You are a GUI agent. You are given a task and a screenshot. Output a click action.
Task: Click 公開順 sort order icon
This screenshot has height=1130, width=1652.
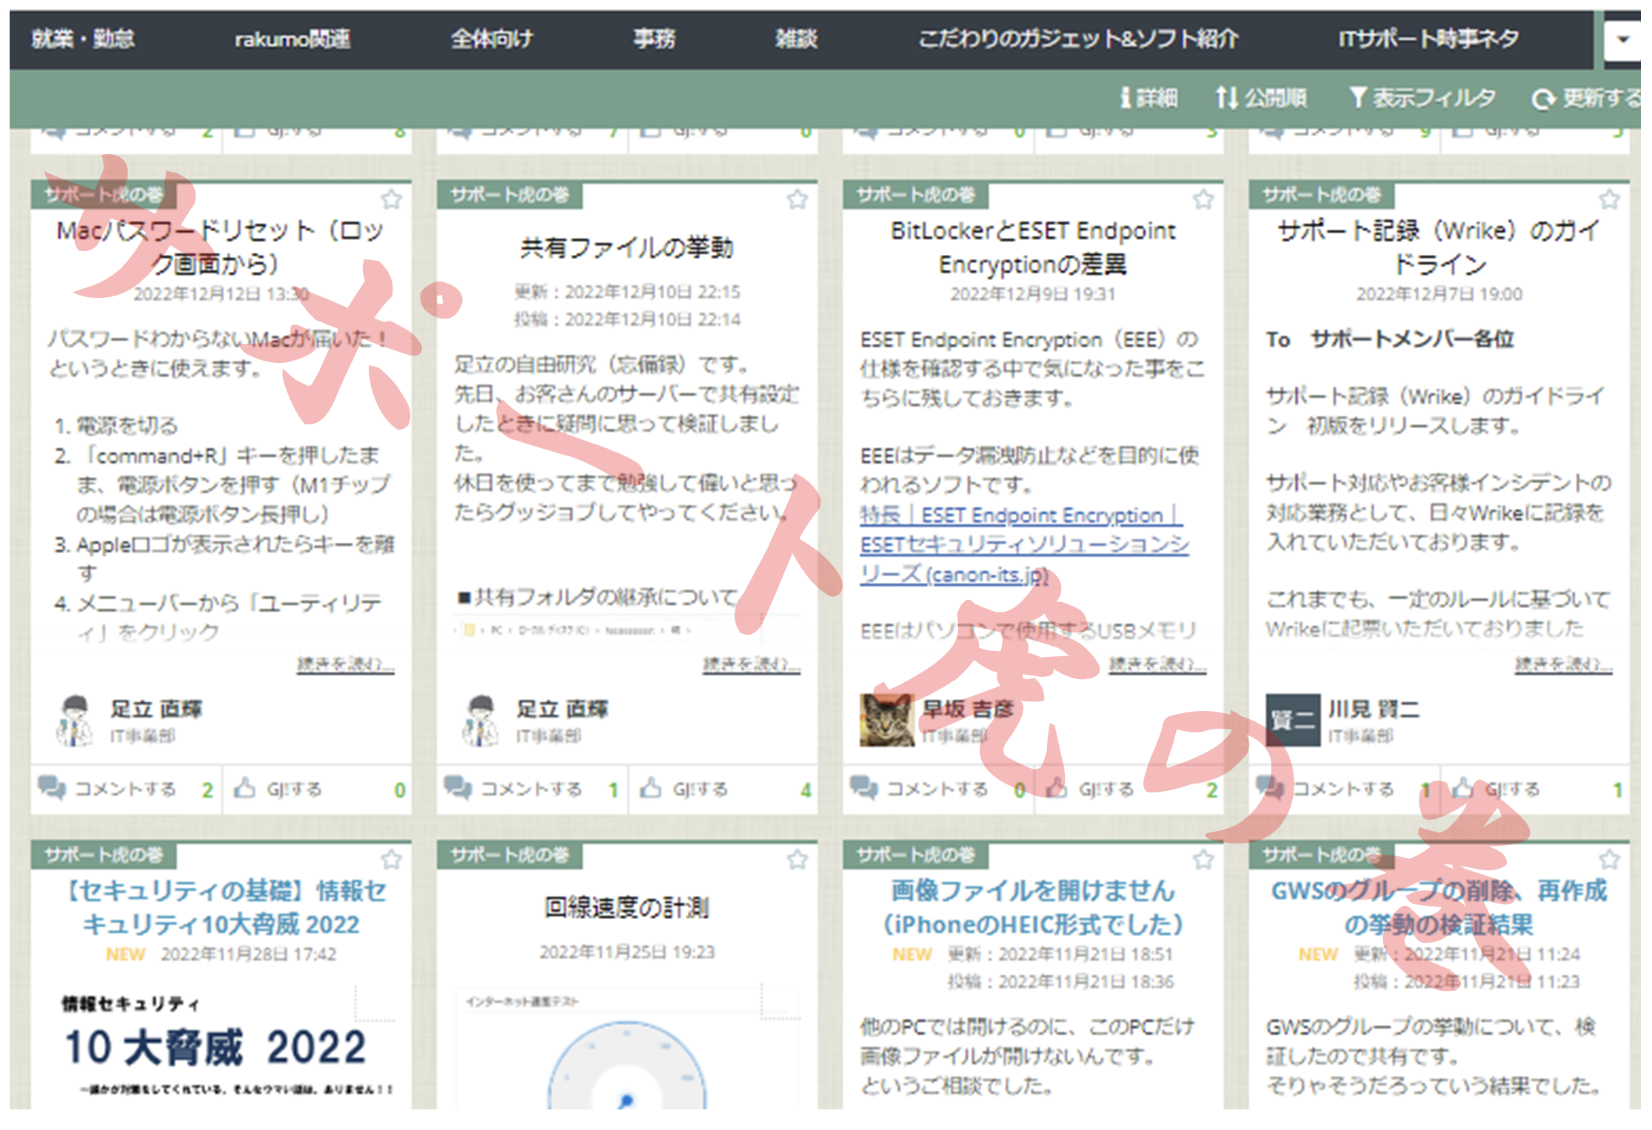tap(1227, 98)
